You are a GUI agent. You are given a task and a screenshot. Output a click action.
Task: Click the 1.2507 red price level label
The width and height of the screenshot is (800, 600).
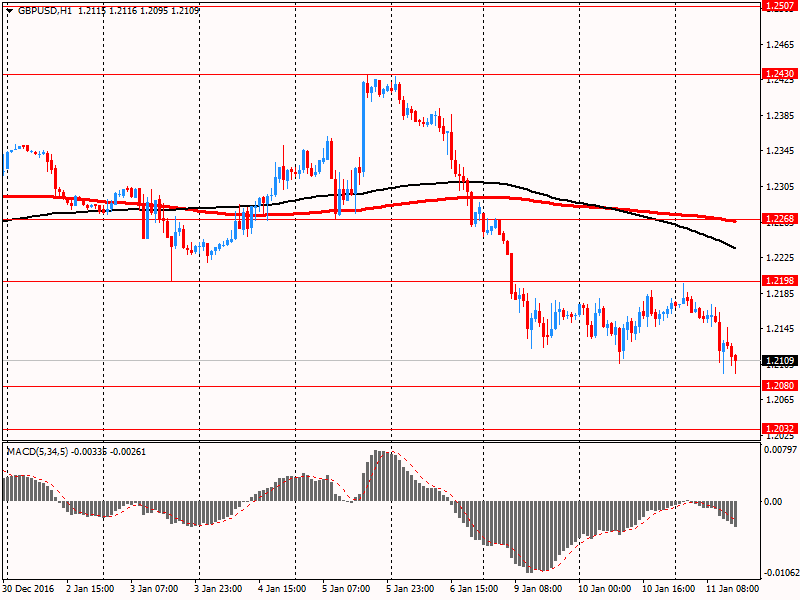click(780, 5)
